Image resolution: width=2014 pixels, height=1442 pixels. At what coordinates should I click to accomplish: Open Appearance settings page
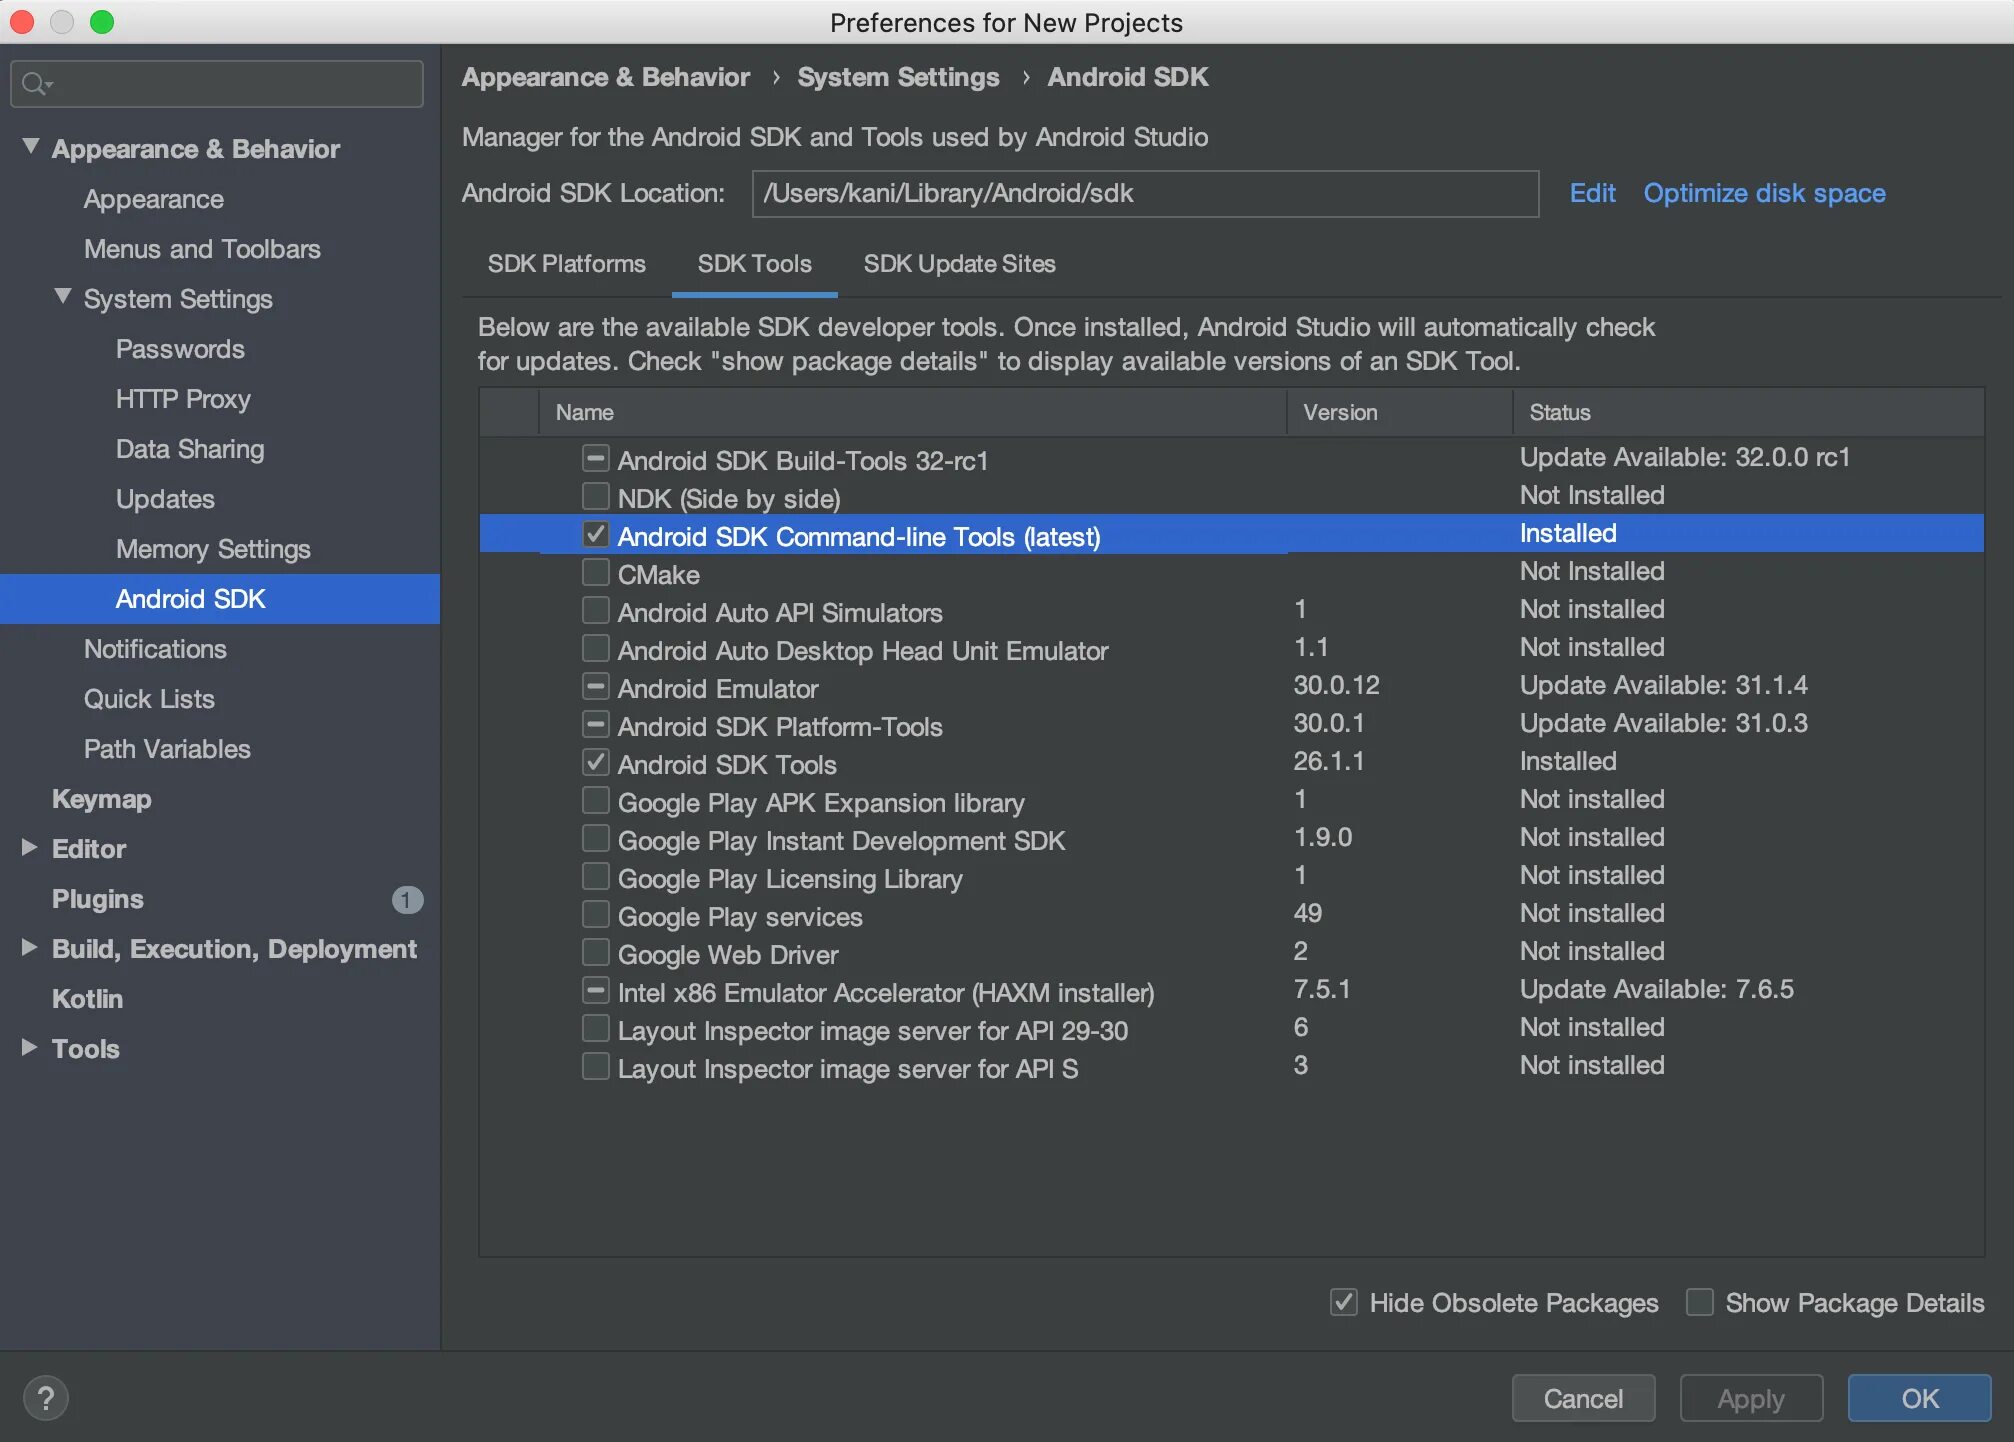pos(154,199)
